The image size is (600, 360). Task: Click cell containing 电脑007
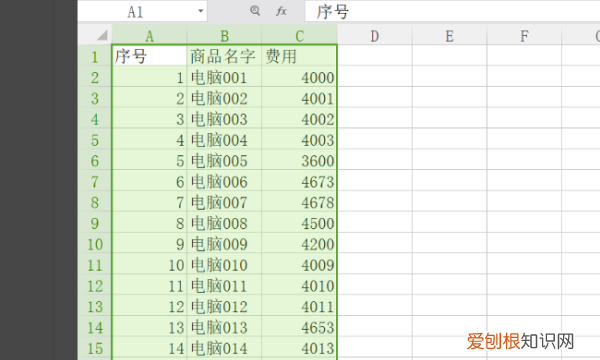[224, 202]
